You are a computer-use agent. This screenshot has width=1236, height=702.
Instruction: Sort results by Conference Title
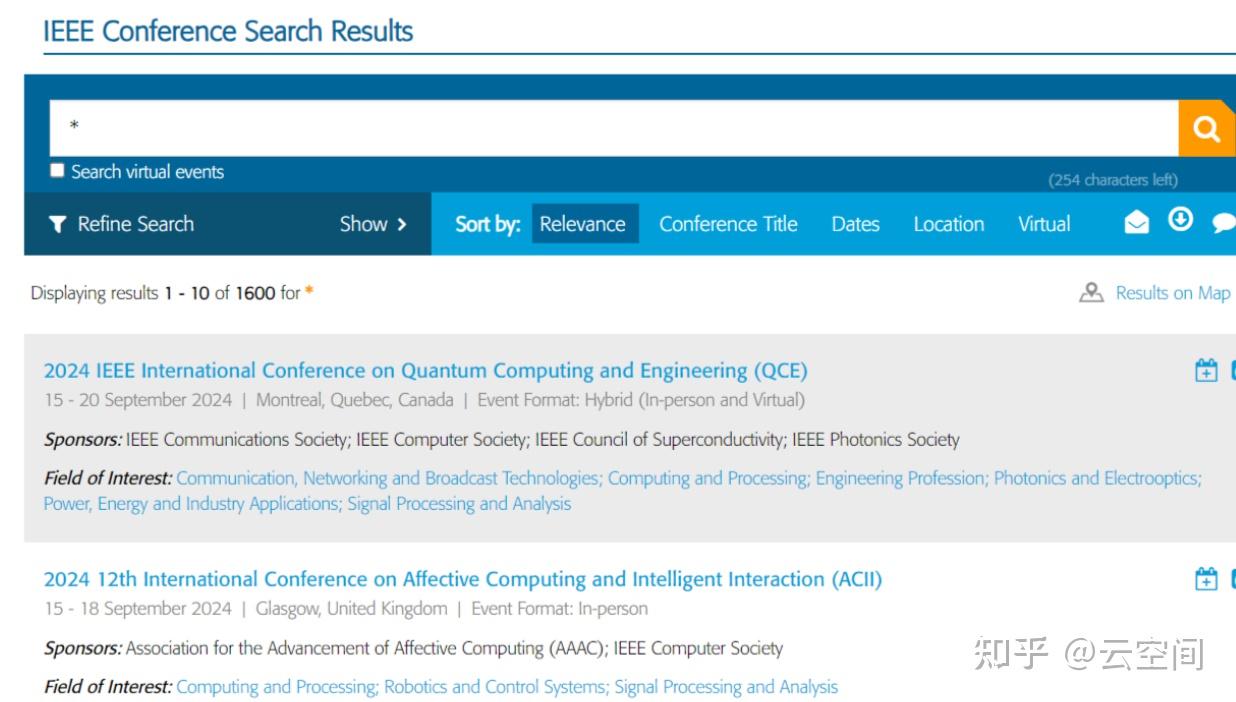(728, 224)
